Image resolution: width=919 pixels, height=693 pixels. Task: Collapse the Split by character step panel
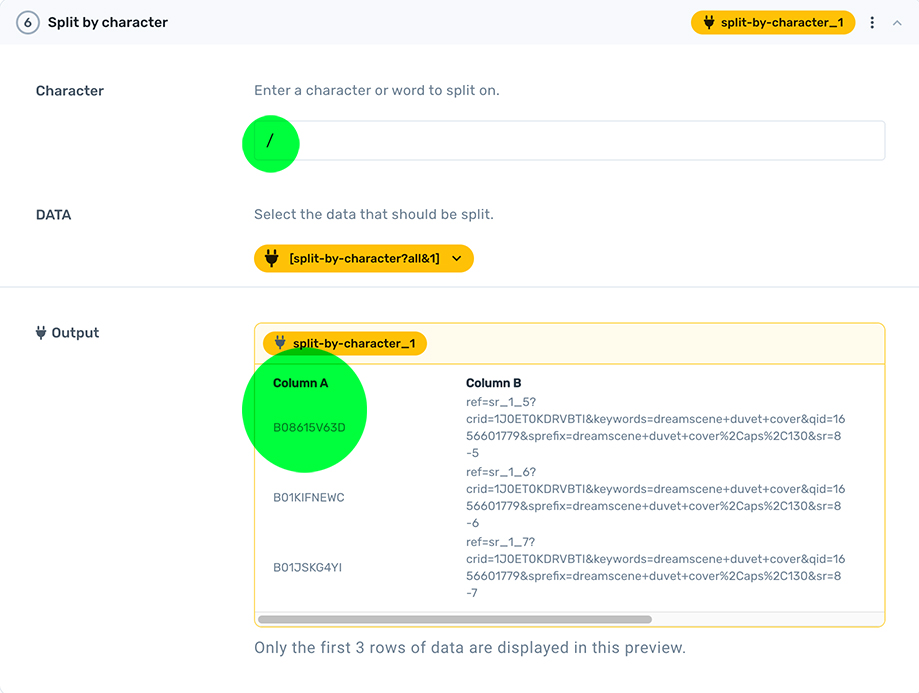(898, 22)
